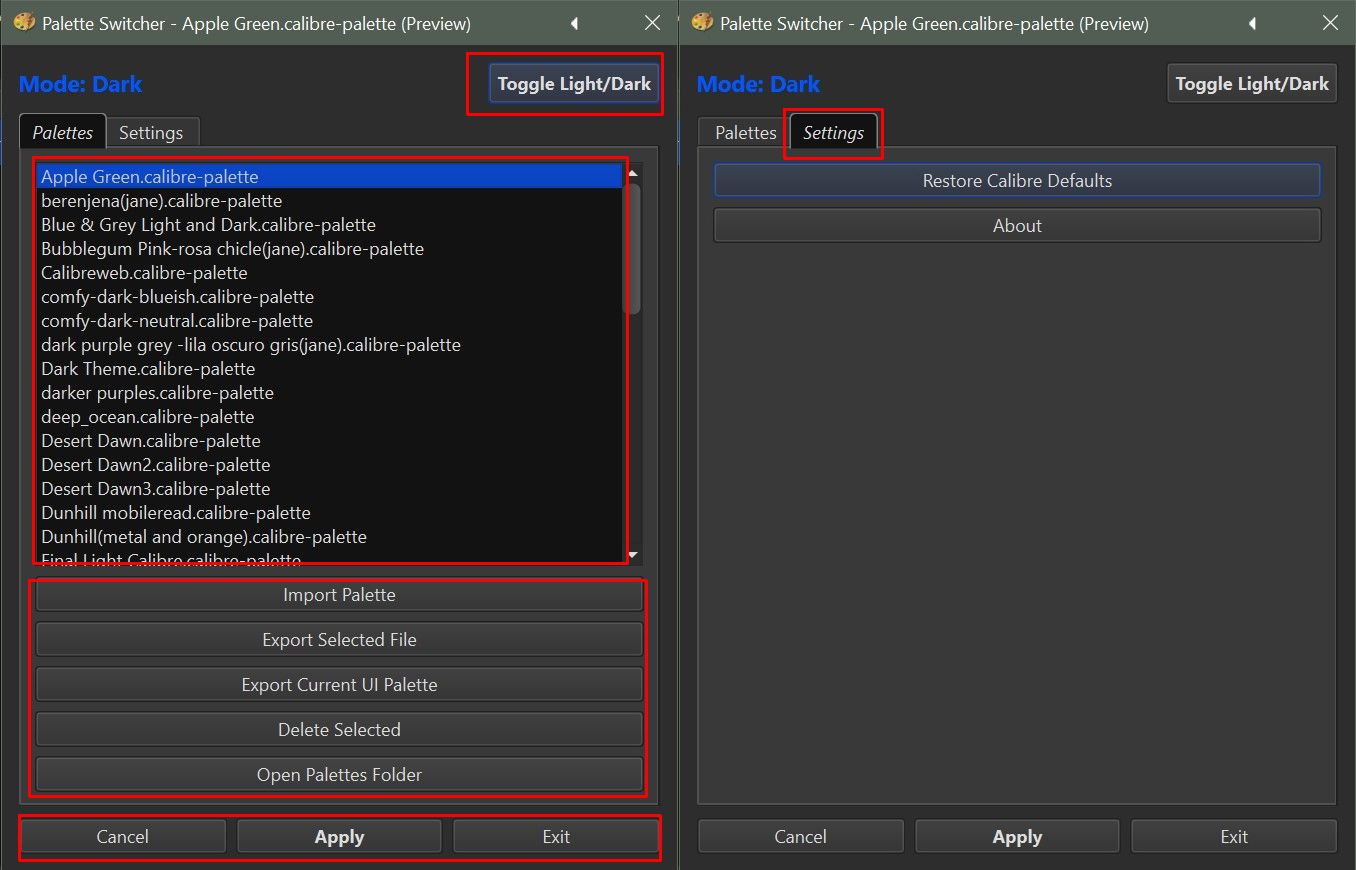Image resolution: width=1356 pixels, height=870 pixels.
Task: Select Calibreweb.calibre-palette entry
Action: click(330, 273)
